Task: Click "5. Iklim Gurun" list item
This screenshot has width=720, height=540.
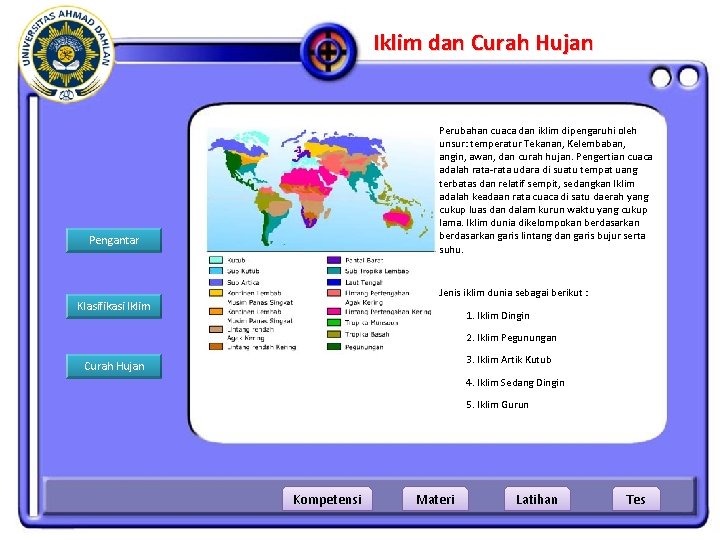Action: tap(497, 405)
